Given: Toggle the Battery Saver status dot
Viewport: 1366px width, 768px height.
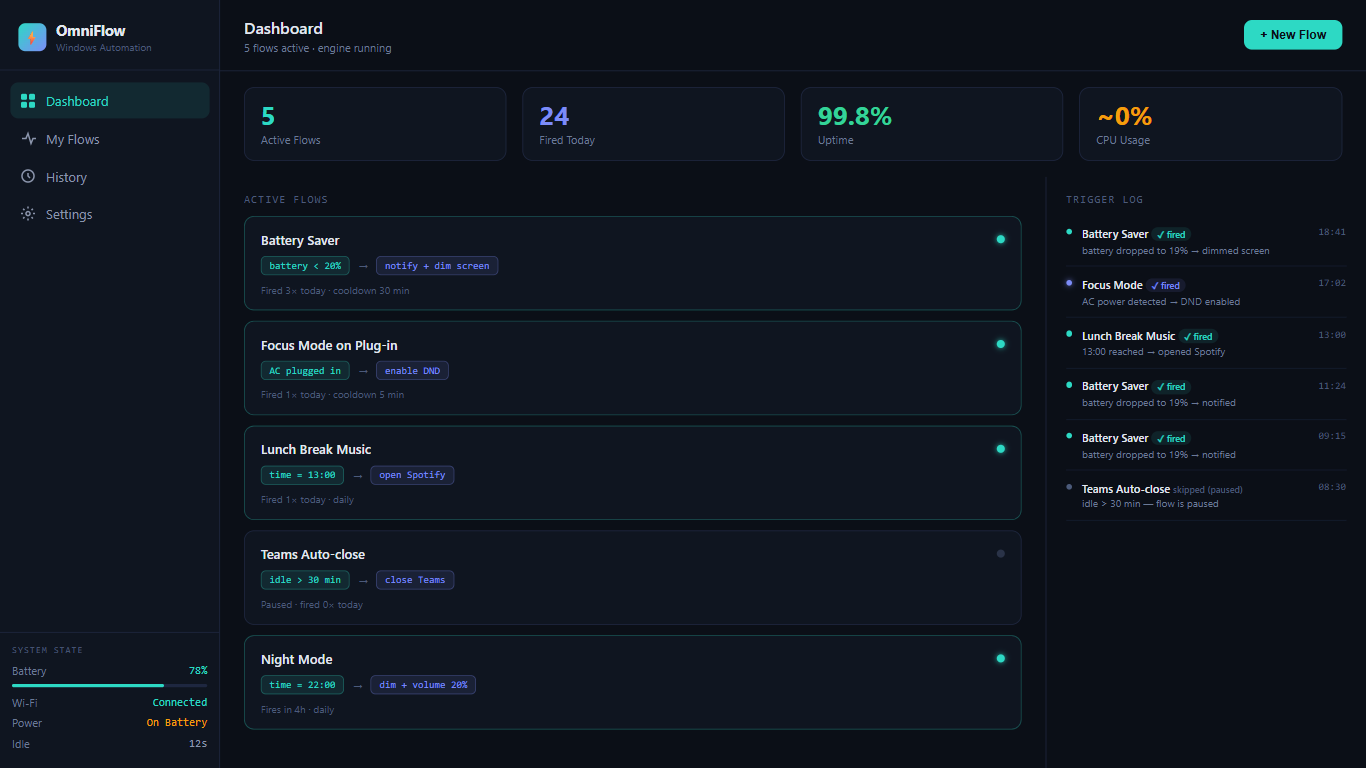Looking at the screenshot, I should [x=1000, y=239].
